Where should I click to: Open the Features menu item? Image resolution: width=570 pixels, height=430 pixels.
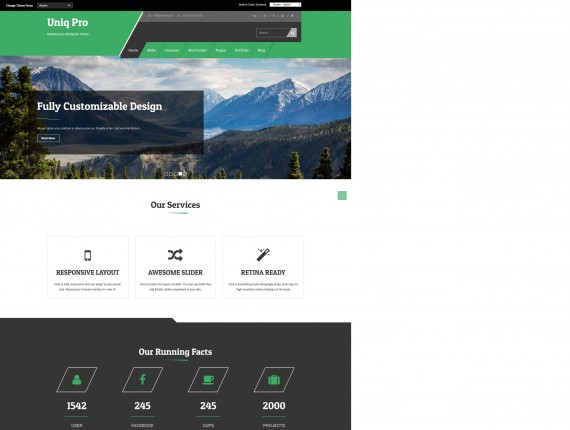click(172, 50)
